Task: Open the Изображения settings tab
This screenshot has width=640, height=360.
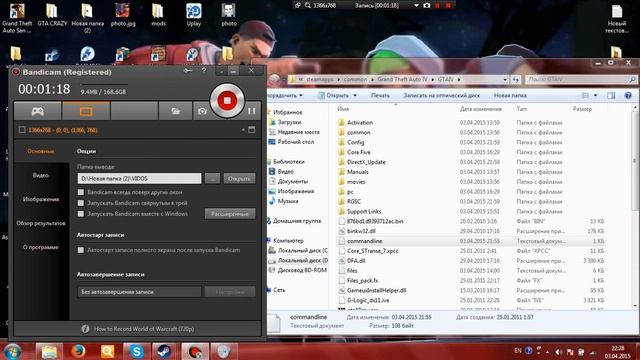Action: (x=41, y=199)
